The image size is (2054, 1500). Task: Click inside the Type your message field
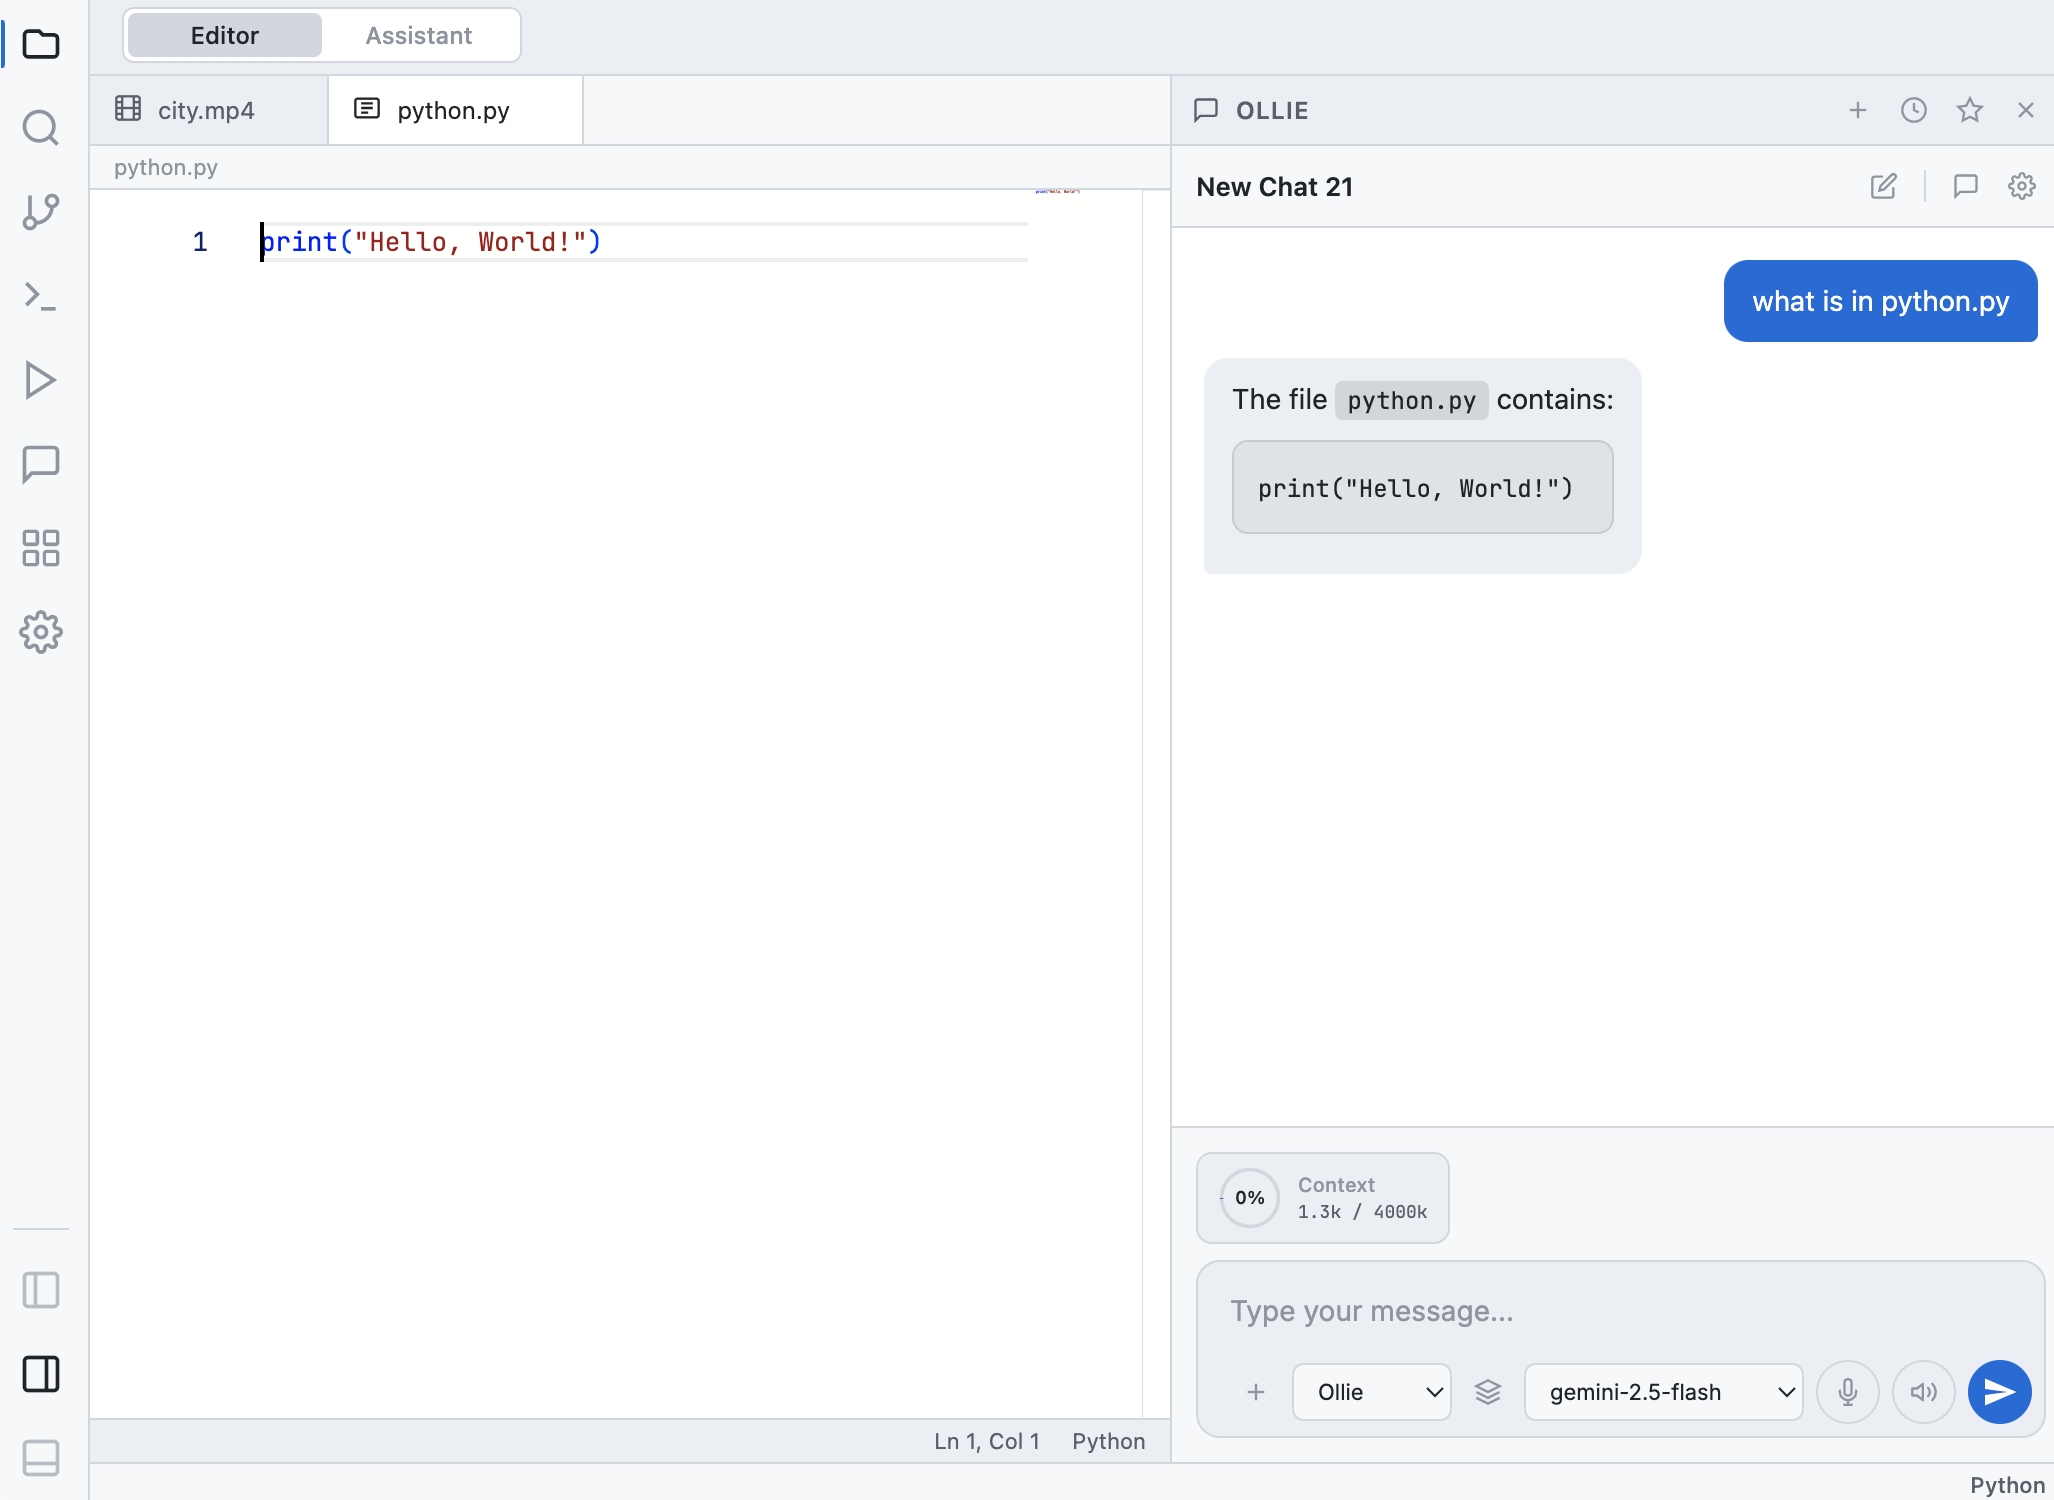(1600, 1311)
